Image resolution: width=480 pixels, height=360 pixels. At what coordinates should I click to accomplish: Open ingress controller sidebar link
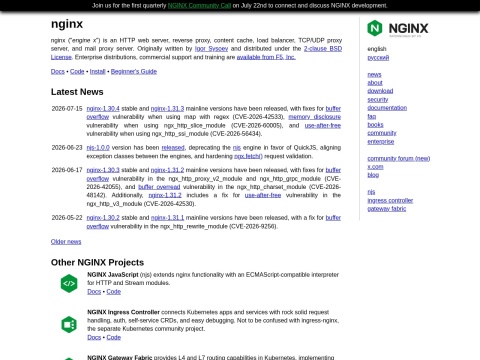(x=390, y=200)
